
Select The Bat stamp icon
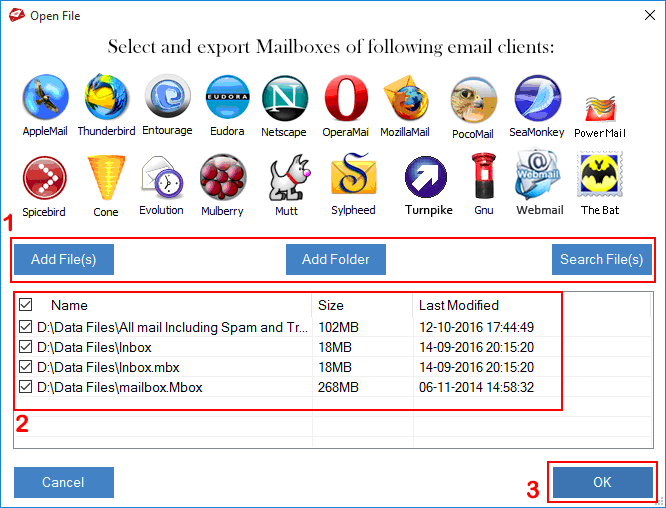(x=599, y=174)
